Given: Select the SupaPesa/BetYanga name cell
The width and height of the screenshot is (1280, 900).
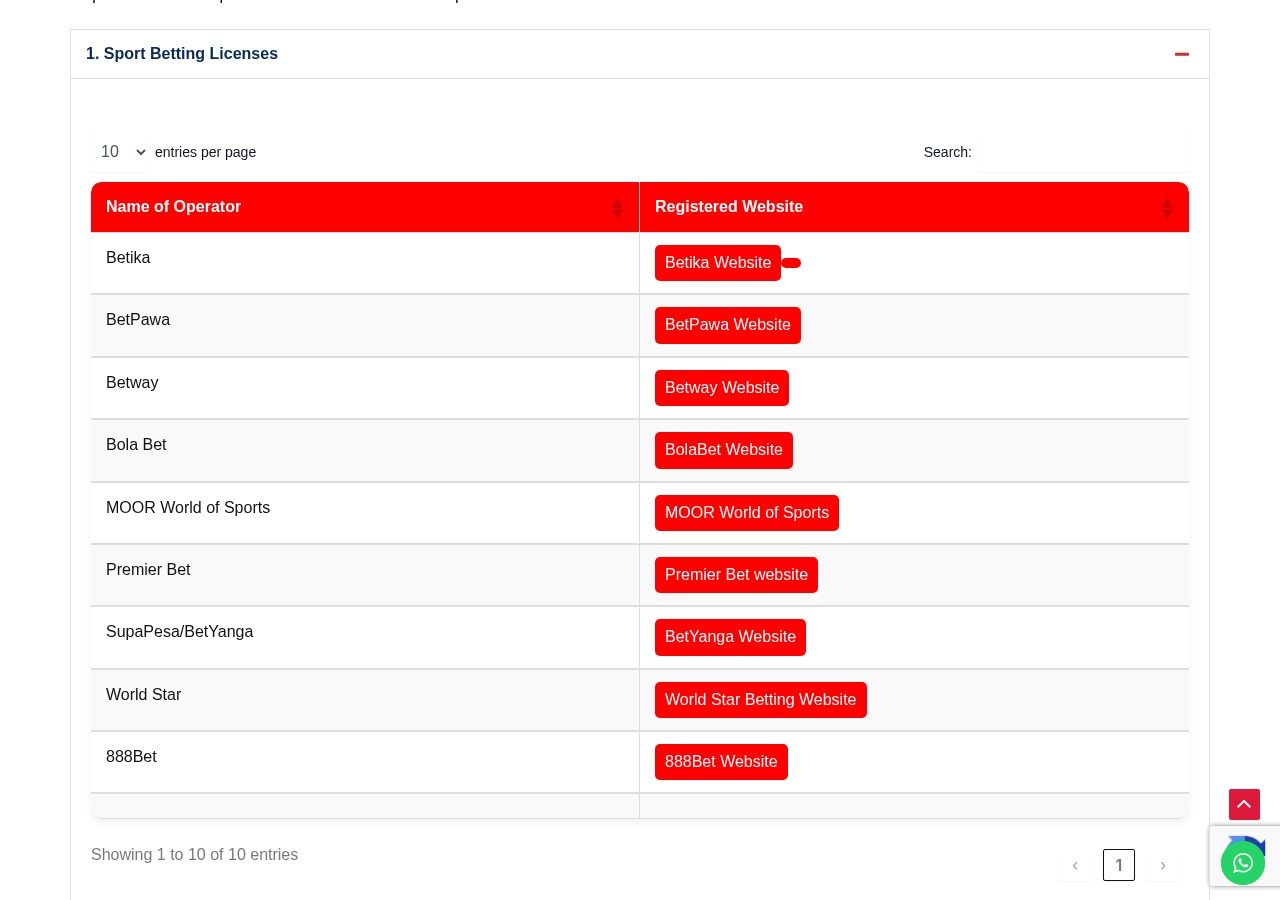Looking at the screenshot, I should click(365, 638).
